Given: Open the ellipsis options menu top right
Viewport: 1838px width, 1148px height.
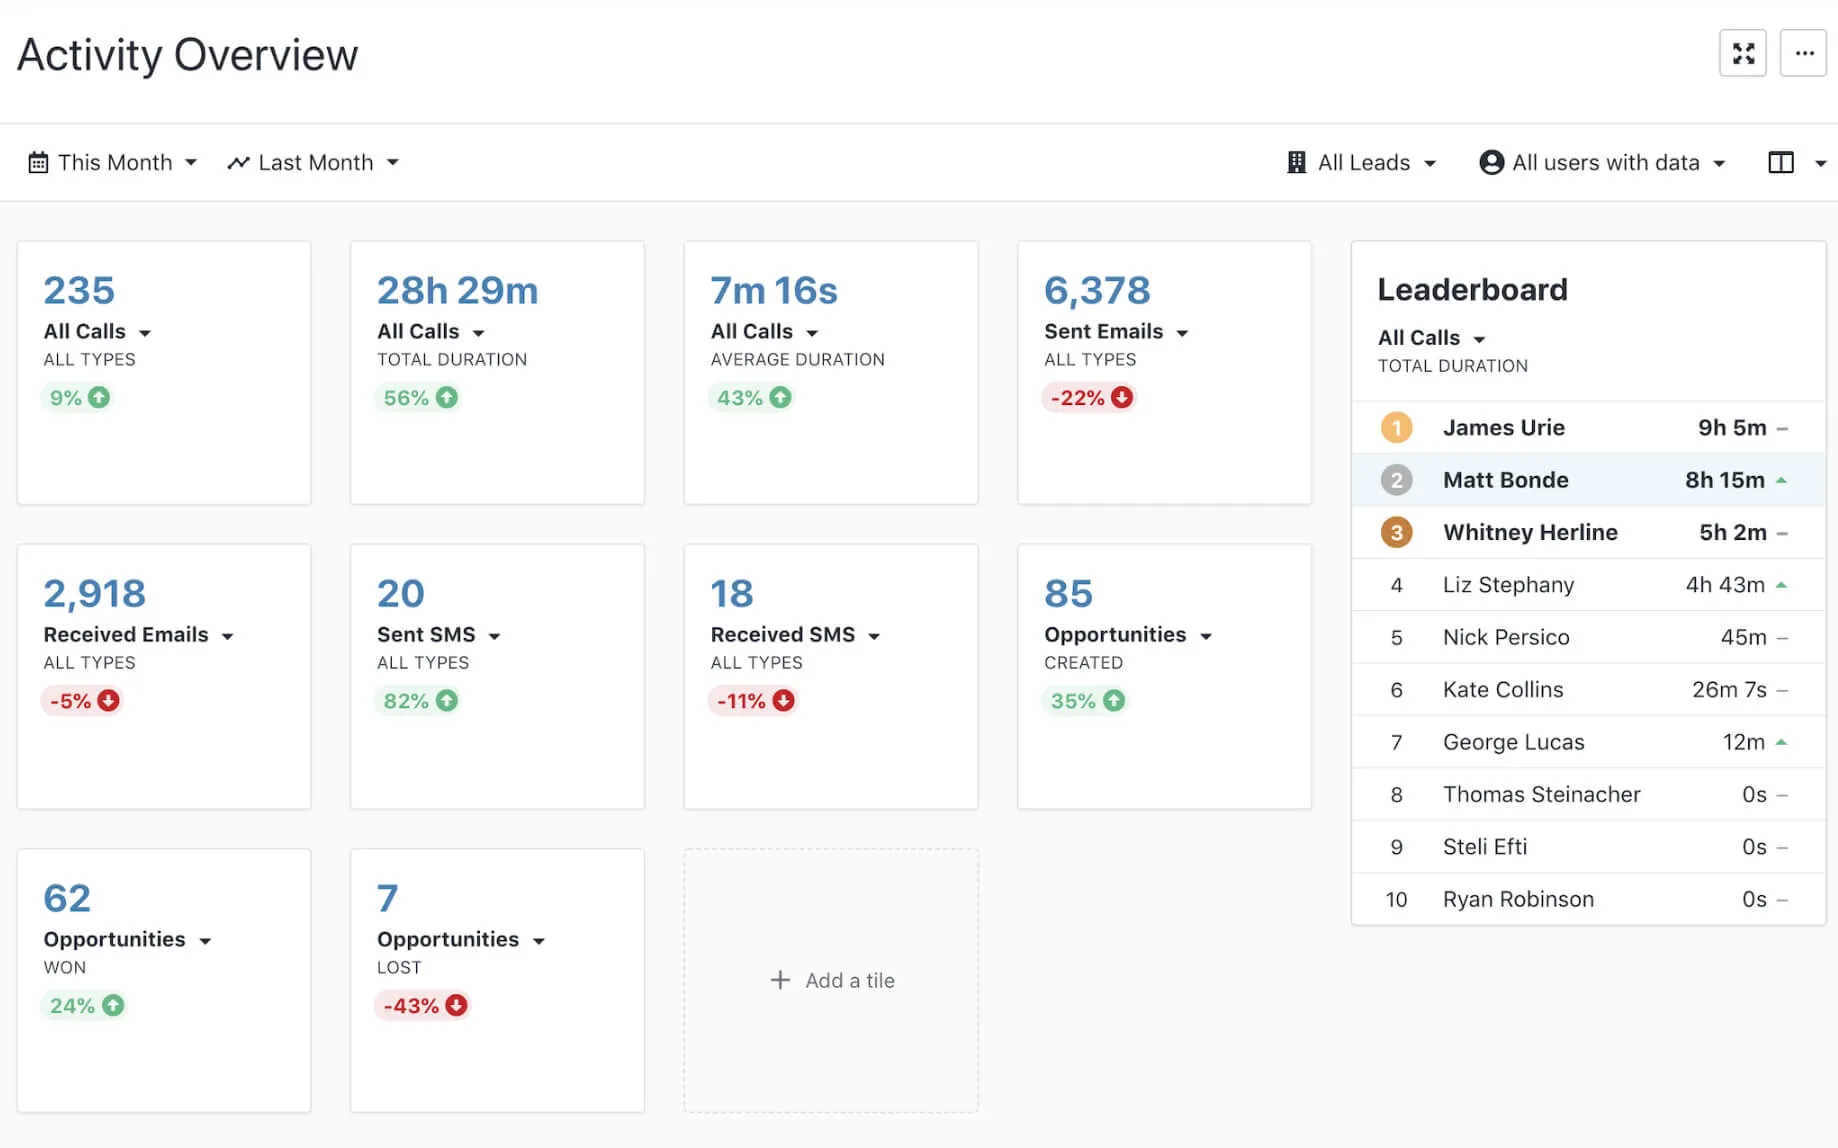Looking at the screenshot, I should click(1803, 53).
